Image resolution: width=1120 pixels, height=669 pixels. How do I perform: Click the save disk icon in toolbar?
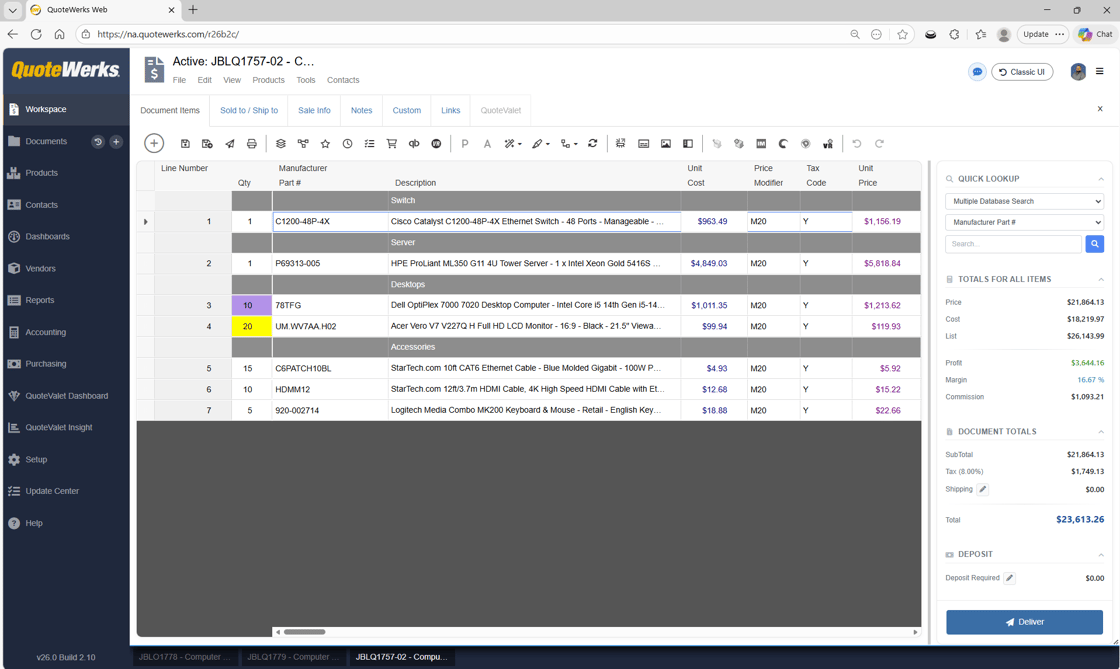pos(185,144)
